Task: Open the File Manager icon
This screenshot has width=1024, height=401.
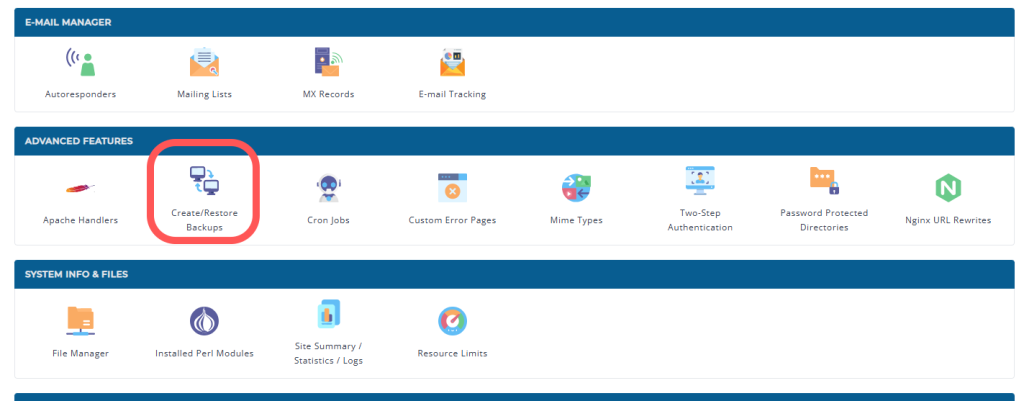Action: (x=80, y=320)
